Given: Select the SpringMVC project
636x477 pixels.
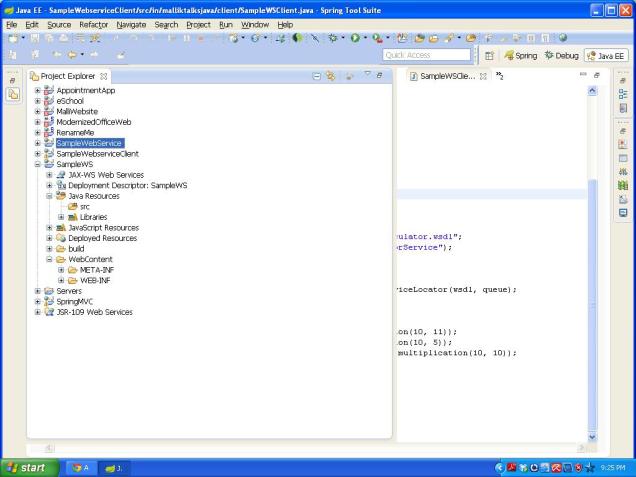Looking at the screenshot, I should (75, 301).
